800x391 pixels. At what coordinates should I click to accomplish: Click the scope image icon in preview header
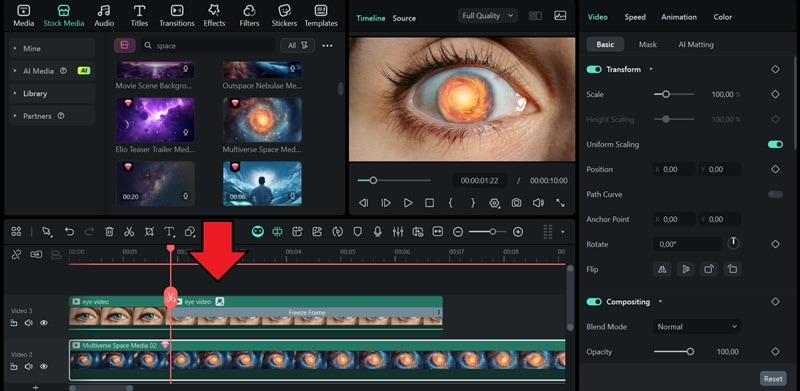pos(560,16)
